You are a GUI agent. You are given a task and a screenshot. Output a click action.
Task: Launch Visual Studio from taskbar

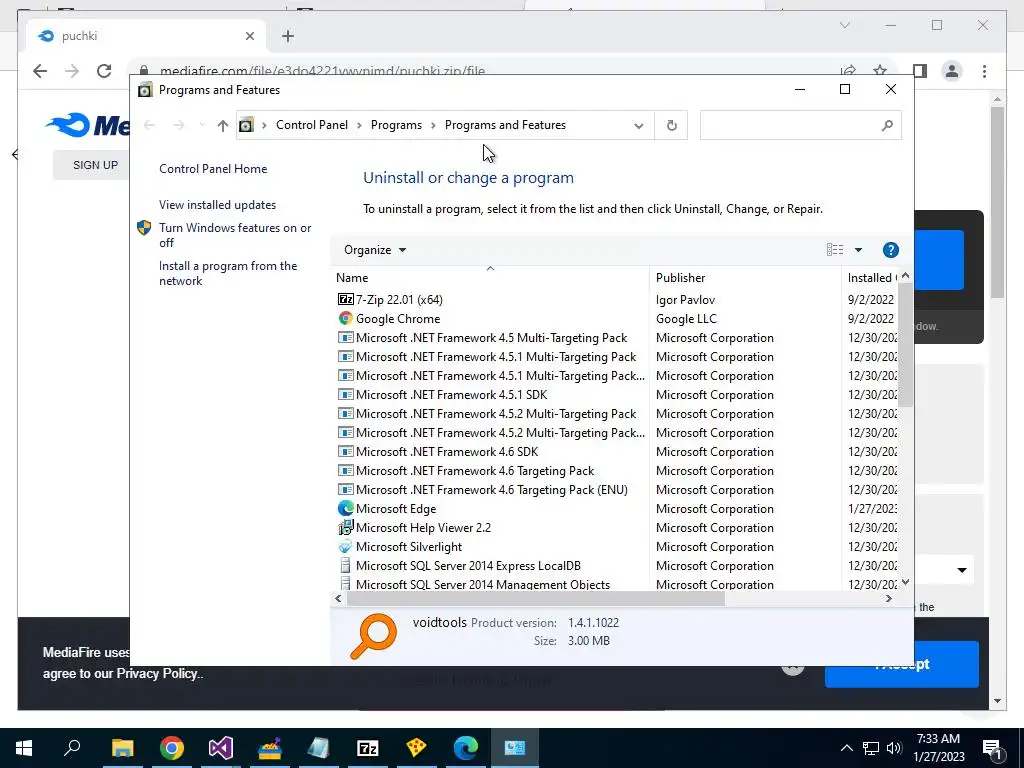(x=221, y=748)
